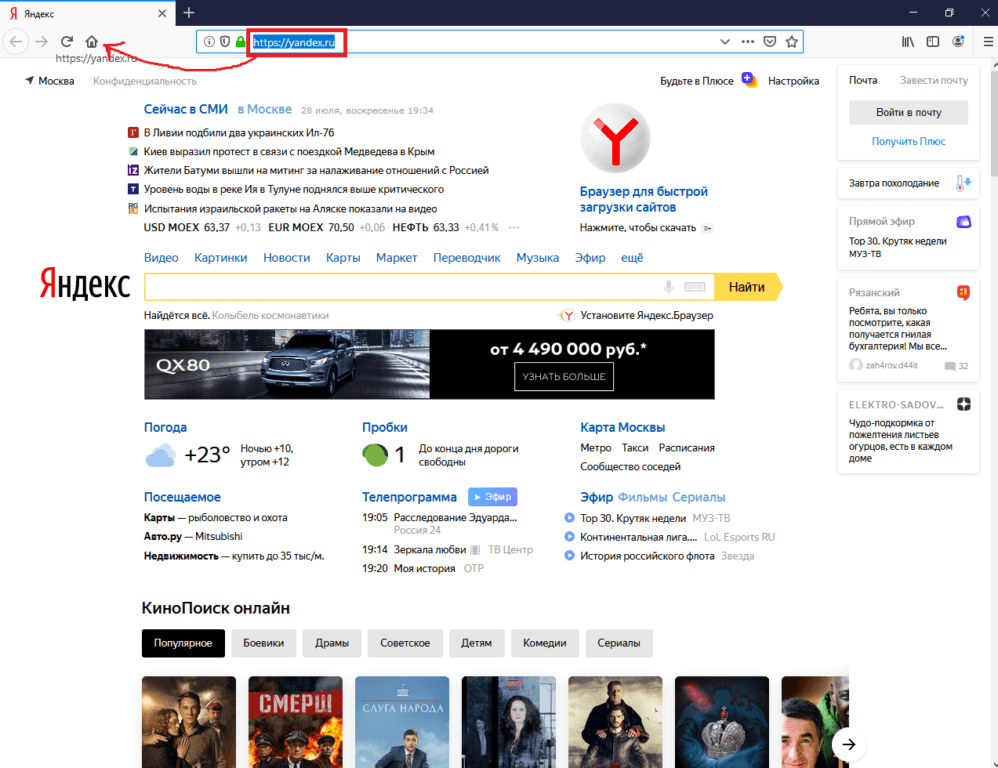Play История российского флота broadcast

570,555
